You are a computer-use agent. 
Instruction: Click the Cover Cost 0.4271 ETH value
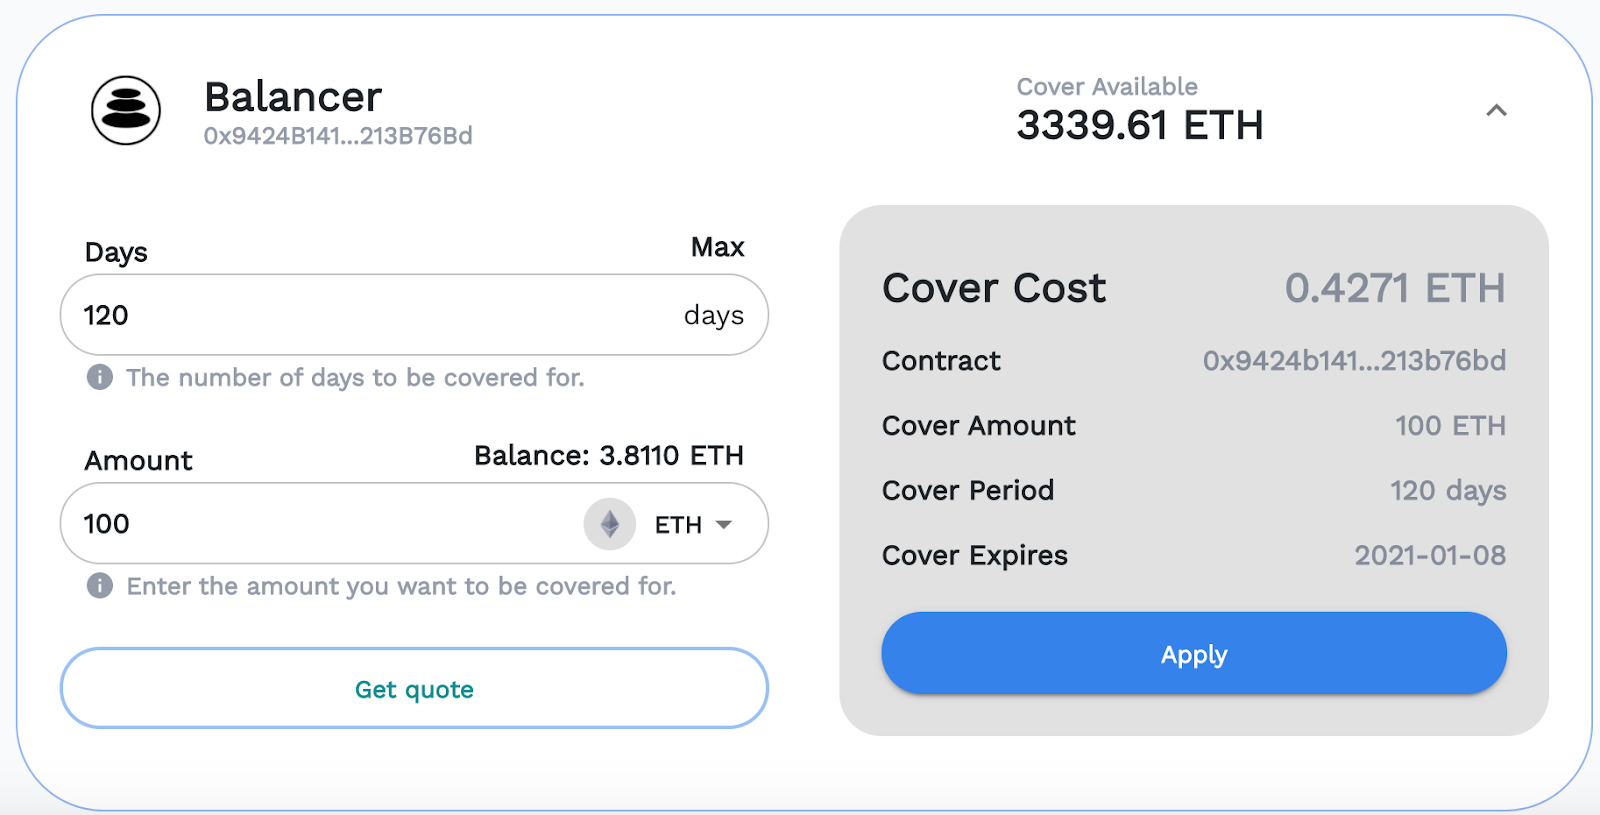click(1395, 289)
